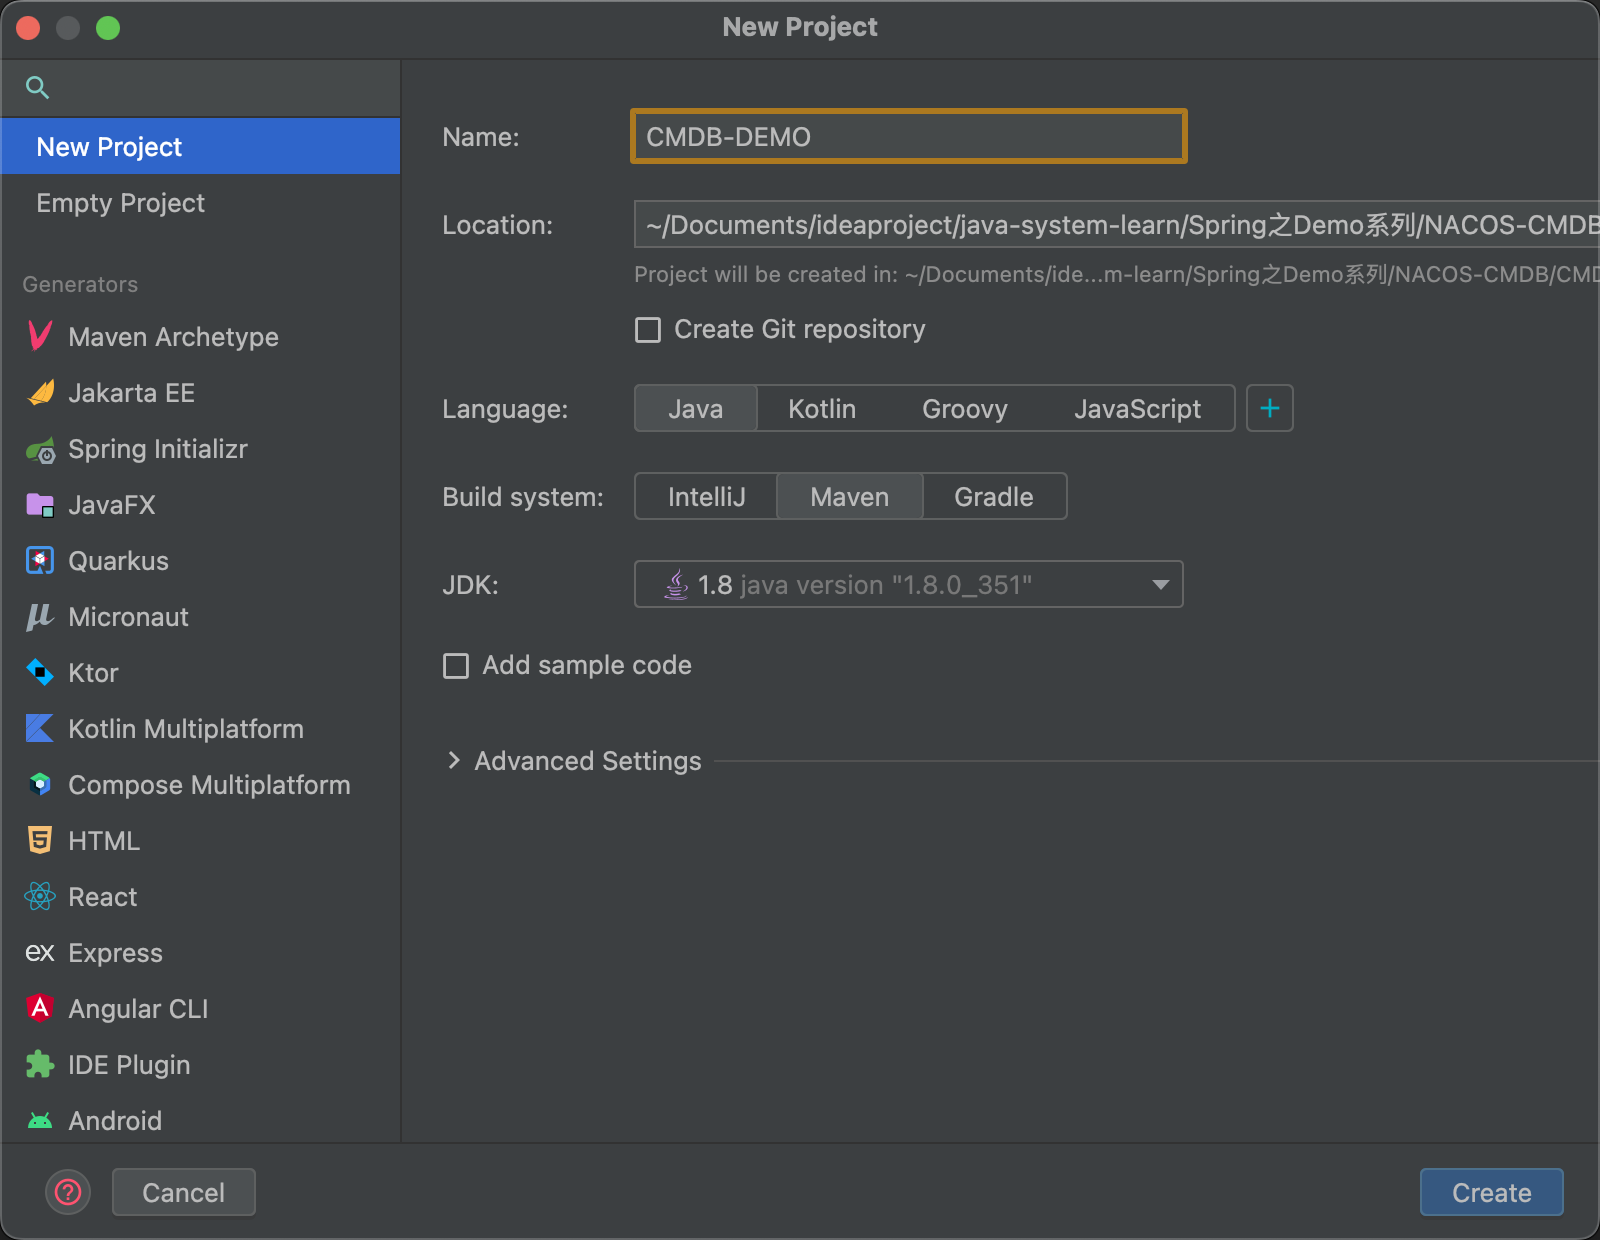Select Groovy as the language
This screenshot has height=1240, width=1600.
[965, 408]
